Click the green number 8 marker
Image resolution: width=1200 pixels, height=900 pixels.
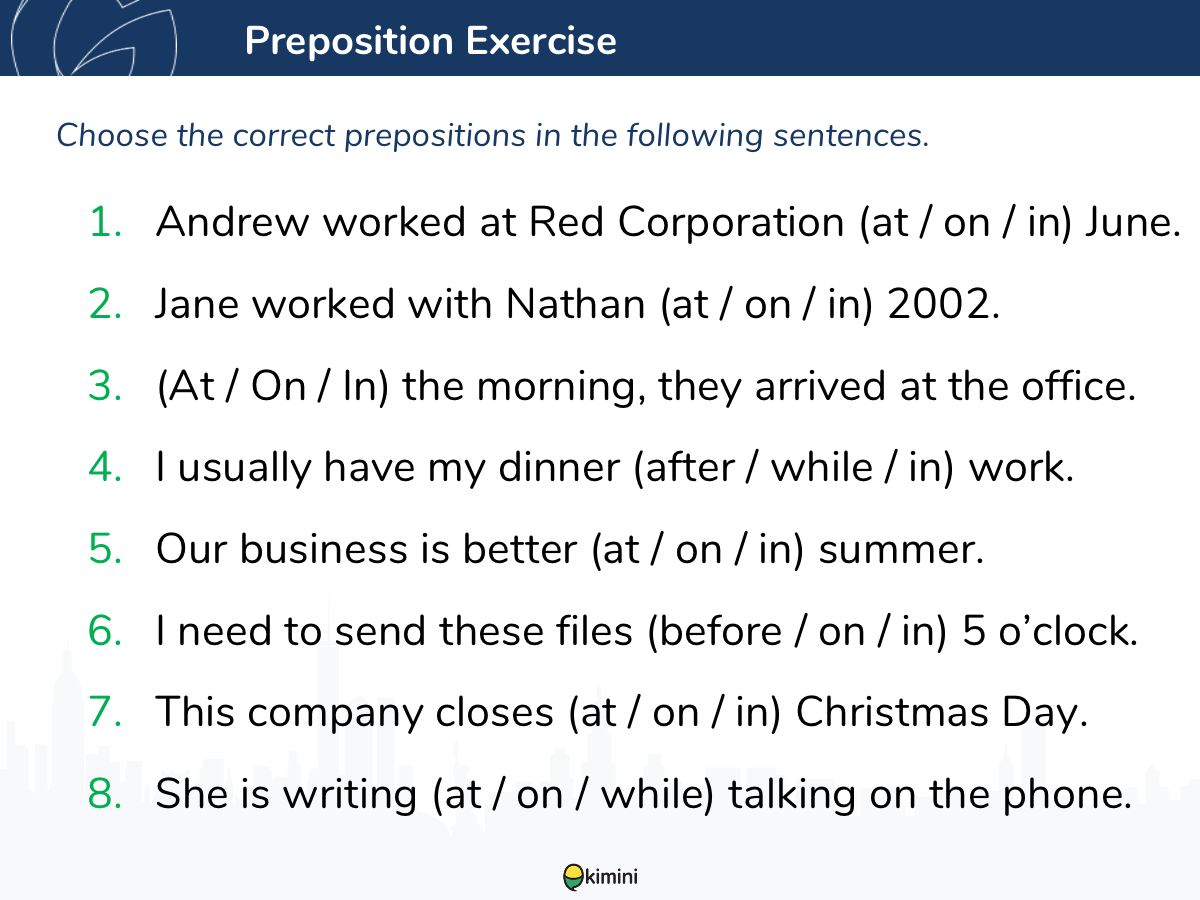[105, 796]
